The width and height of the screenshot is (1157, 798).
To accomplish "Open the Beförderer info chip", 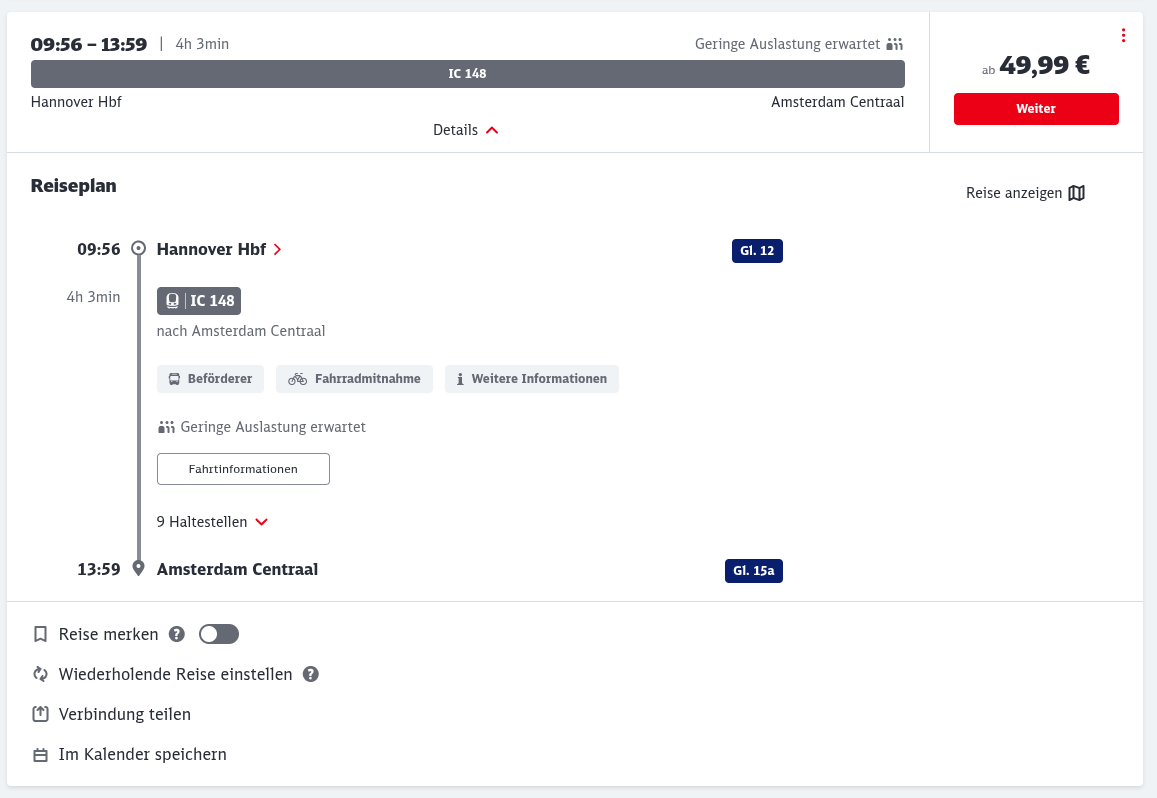I will pos(210,379).
